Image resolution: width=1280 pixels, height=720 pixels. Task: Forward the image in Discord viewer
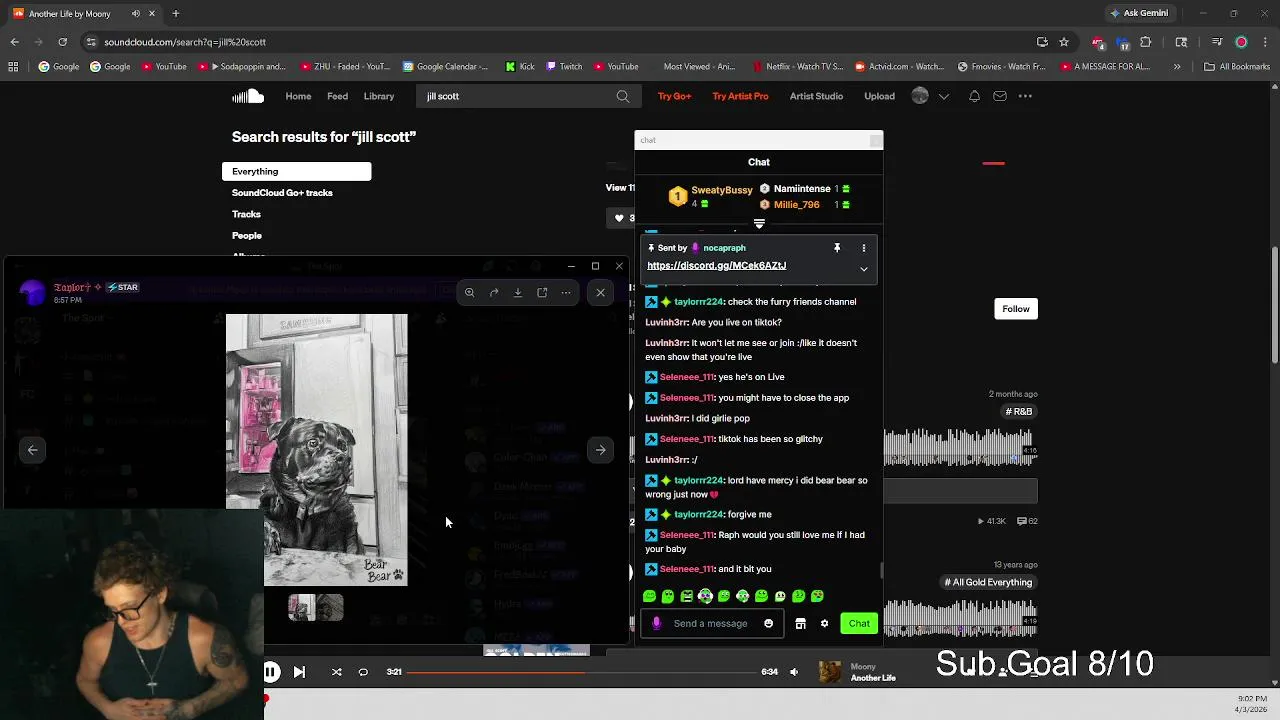click(x=494, y=292)
